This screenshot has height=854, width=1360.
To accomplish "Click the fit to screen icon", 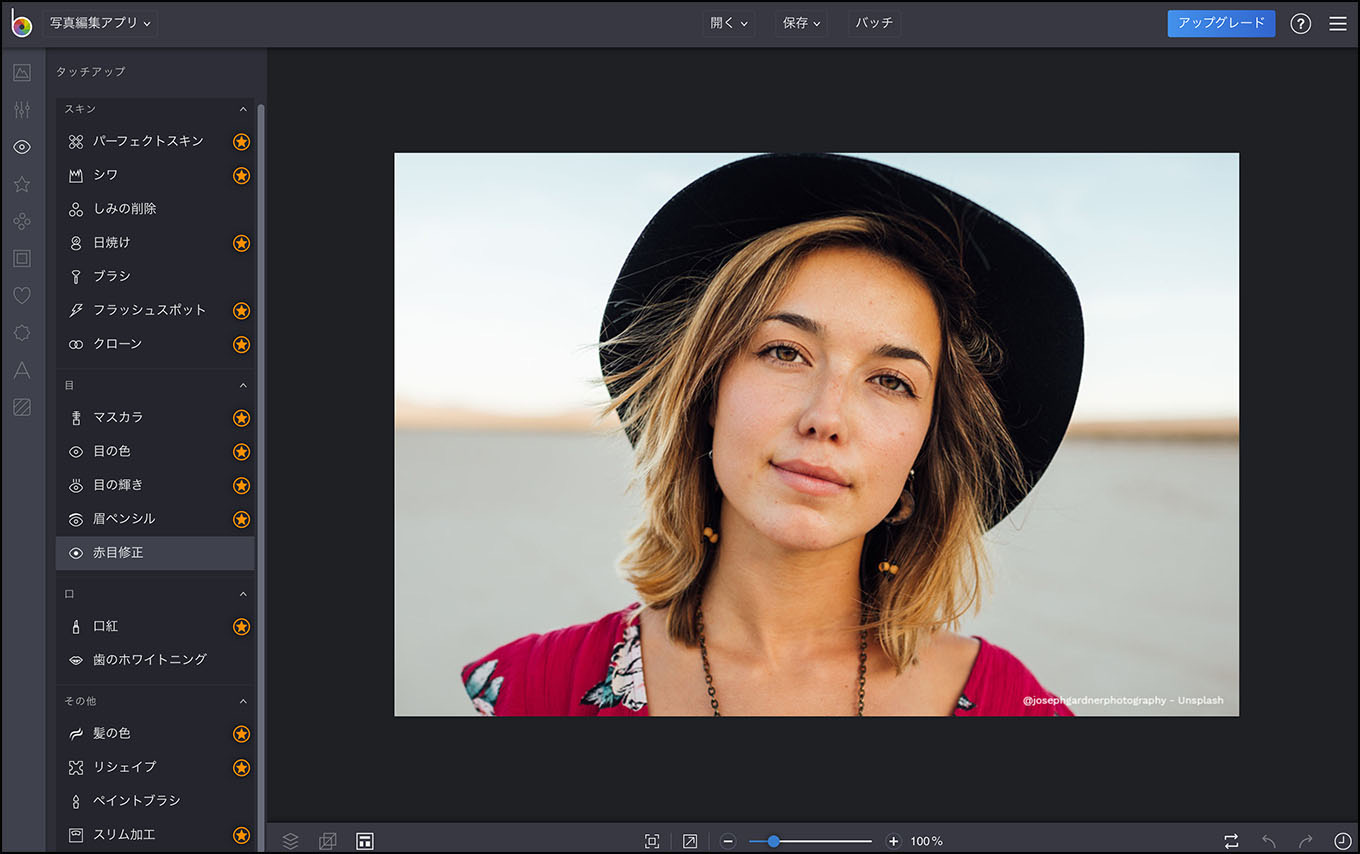I will [652, 841].
